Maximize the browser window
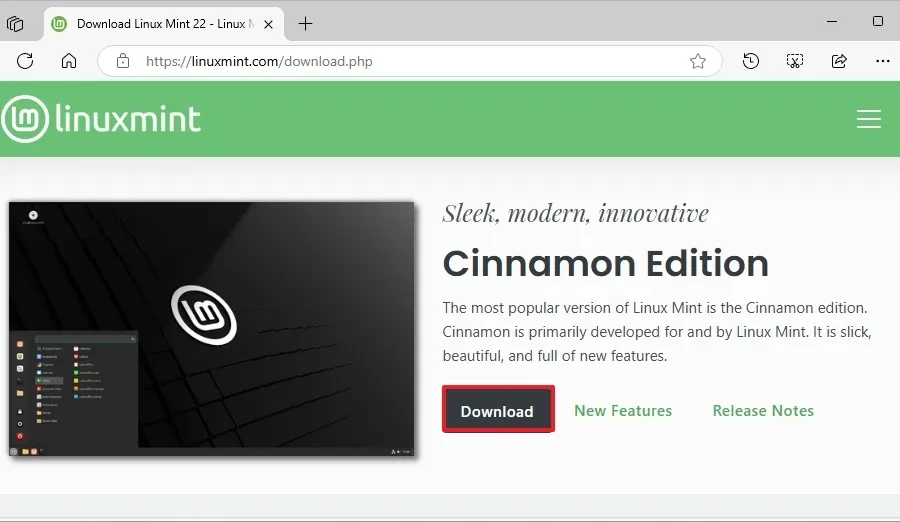 coord(878,21)
